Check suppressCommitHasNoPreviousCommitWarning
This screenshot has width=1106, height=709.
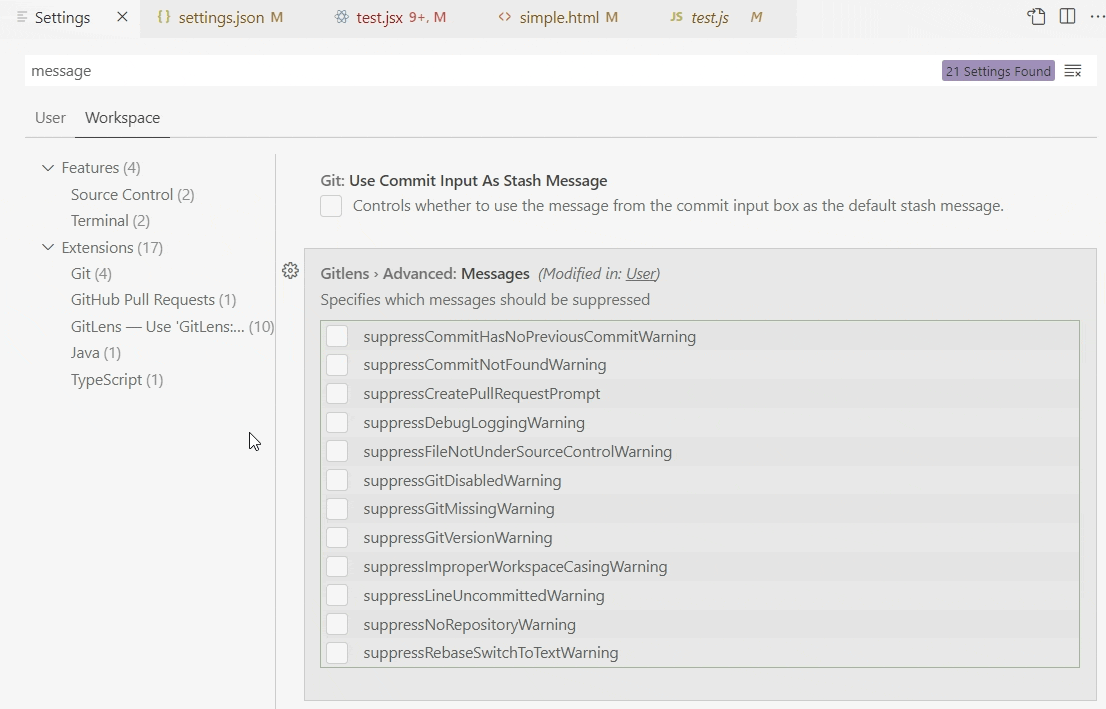pos(337,336)
